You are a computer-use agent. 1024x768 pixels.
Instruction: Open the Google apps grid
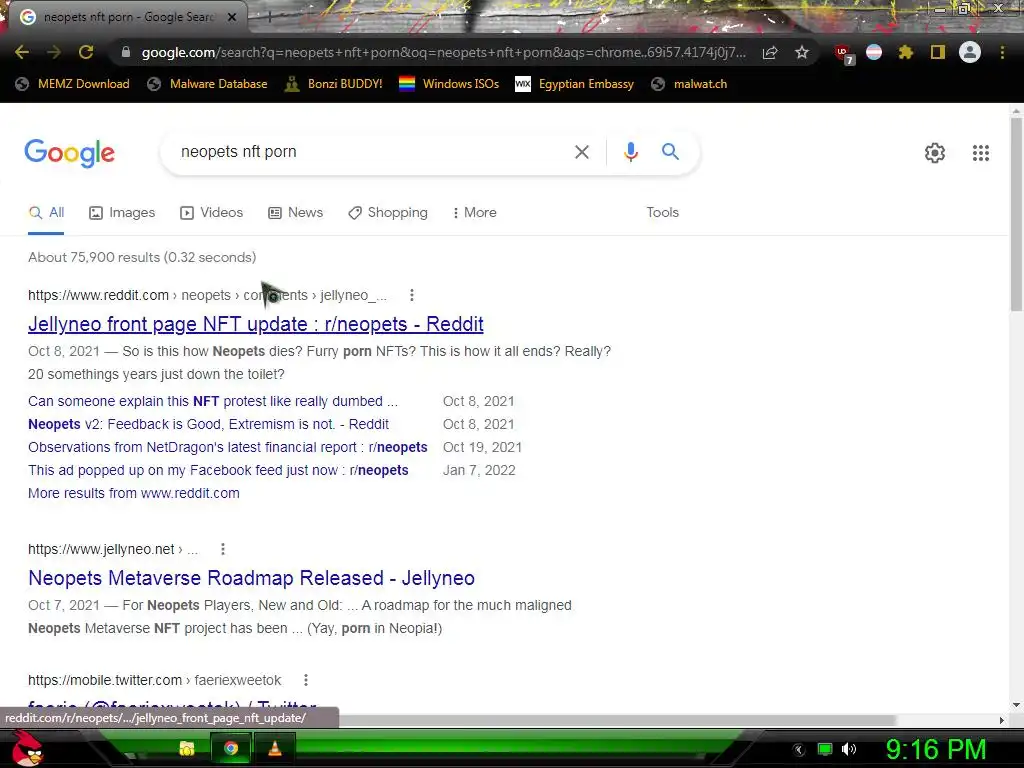pos(980,153)
